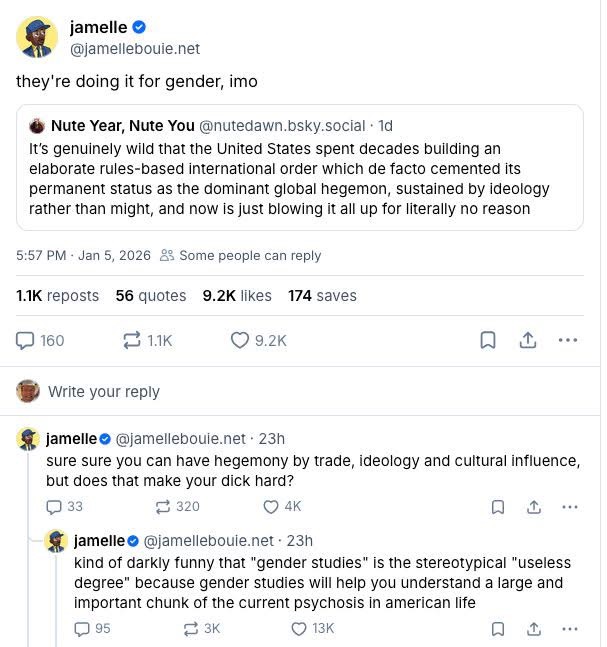Bookmark the main jamelle post
607x647 pixels.
pos(487,340)
